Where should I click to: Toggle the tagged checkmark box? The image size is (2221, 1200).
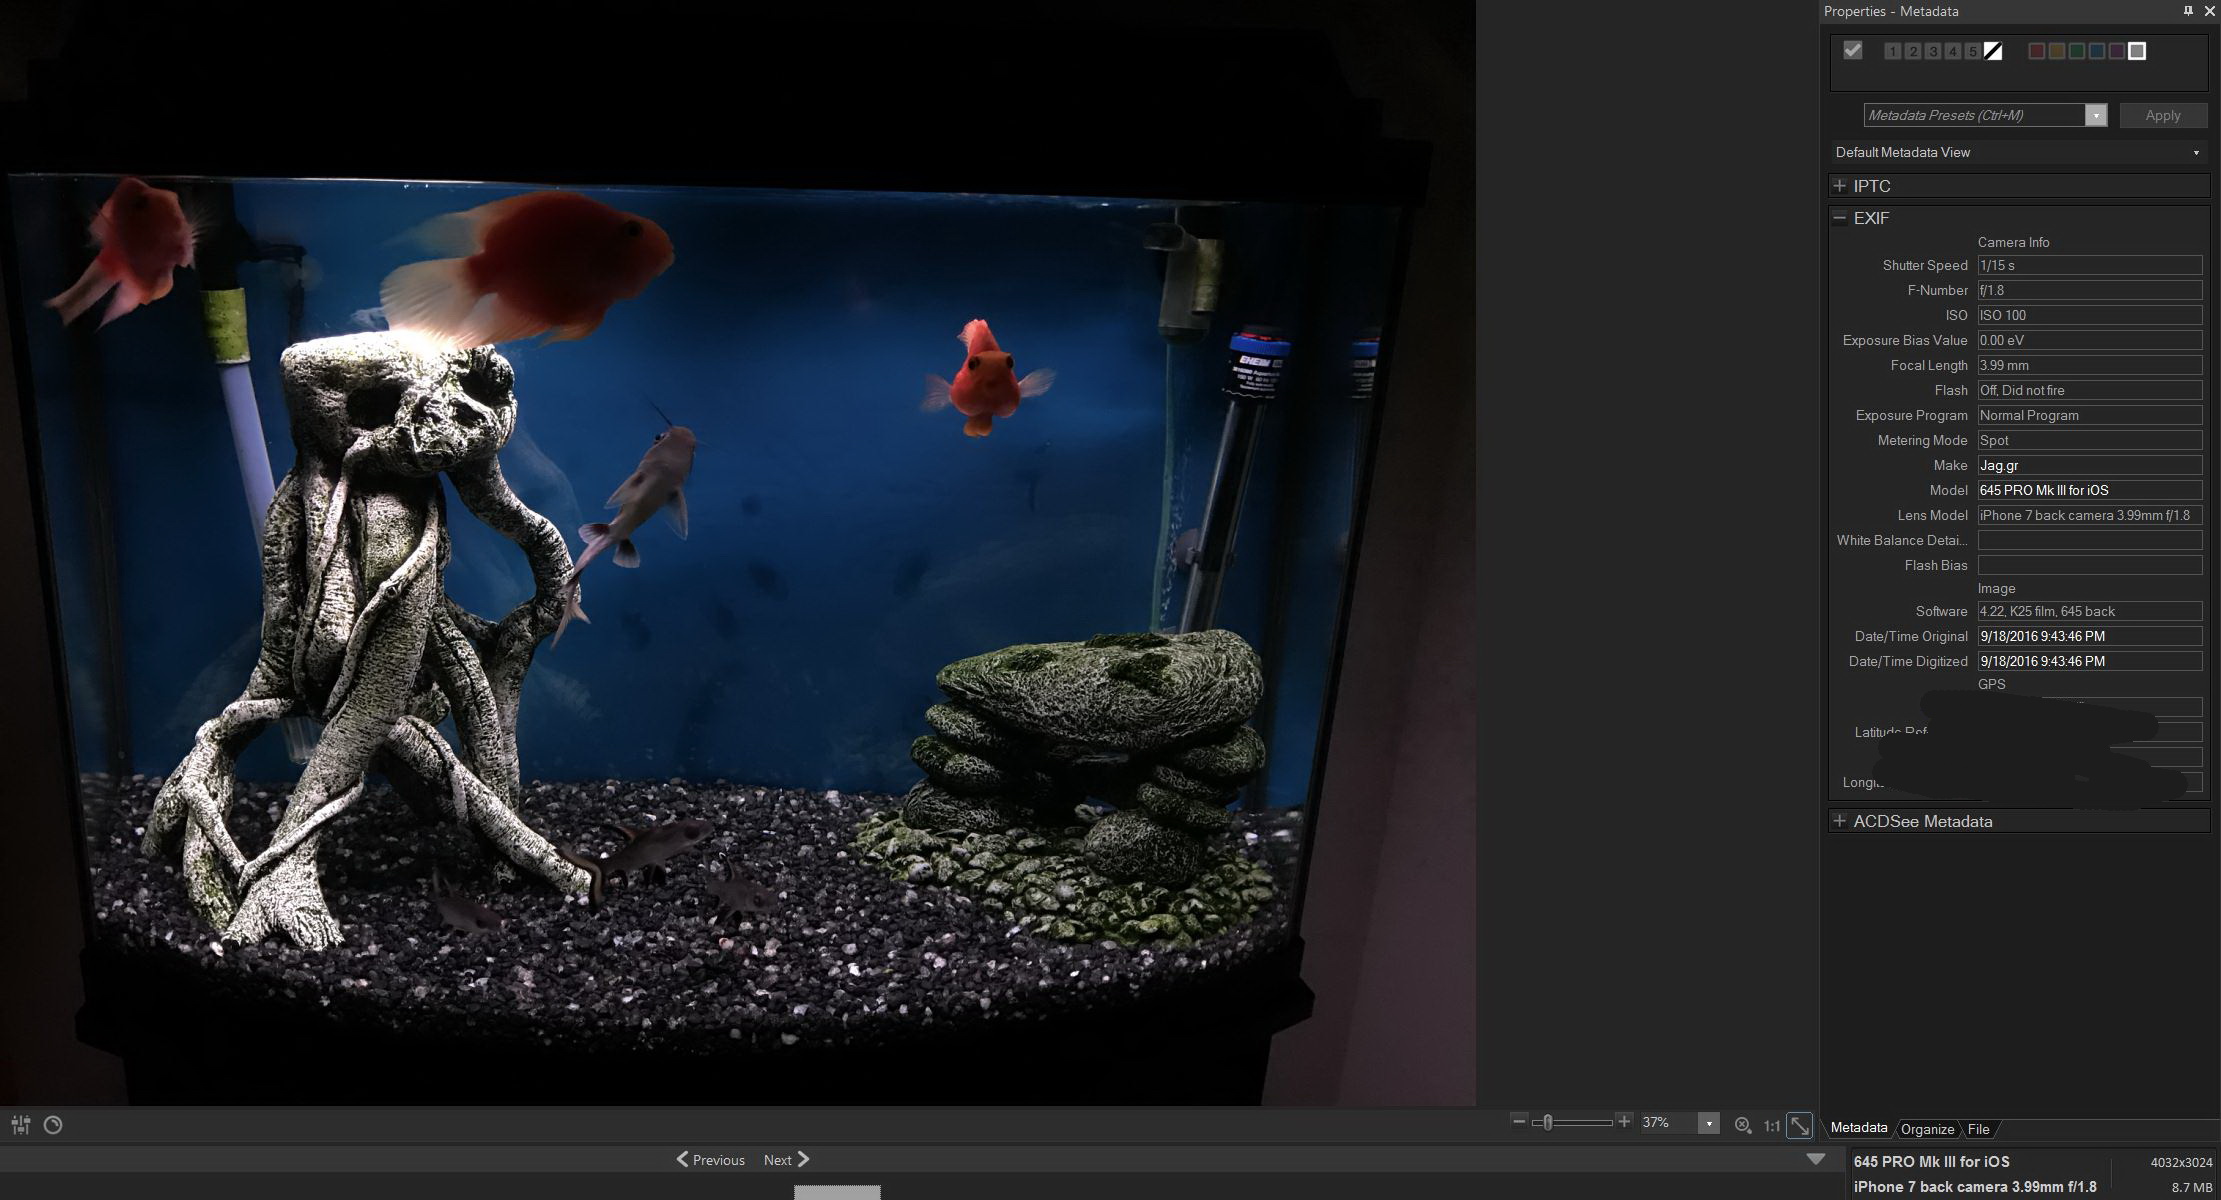tap(1853, 50)
